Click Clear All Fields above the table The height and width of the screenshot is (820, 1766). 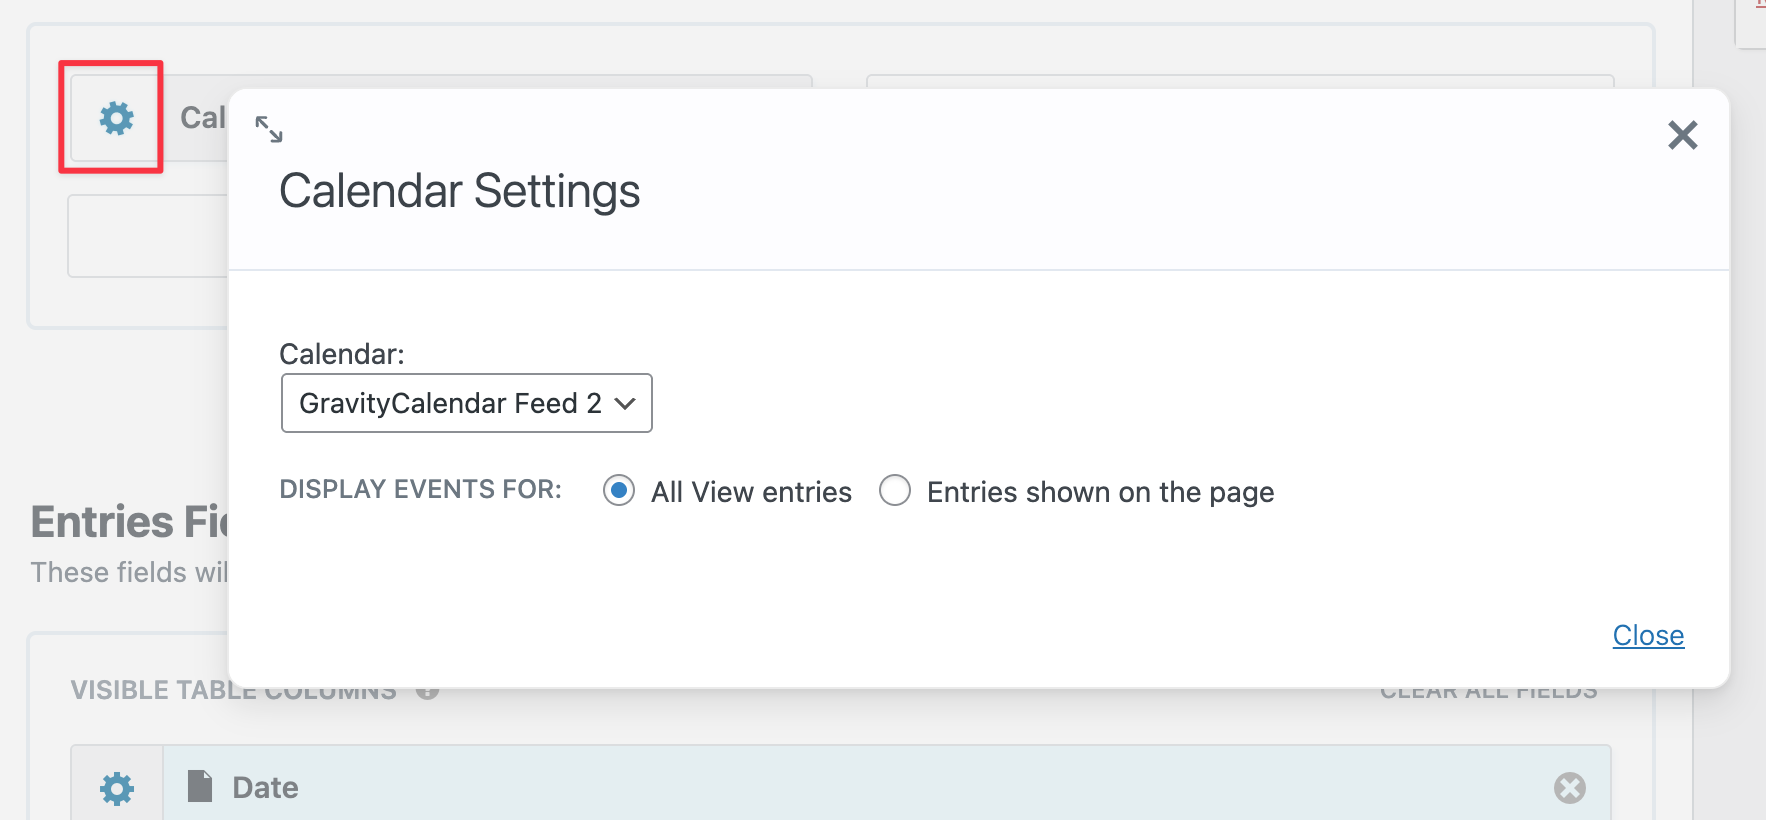point(1488,693)
